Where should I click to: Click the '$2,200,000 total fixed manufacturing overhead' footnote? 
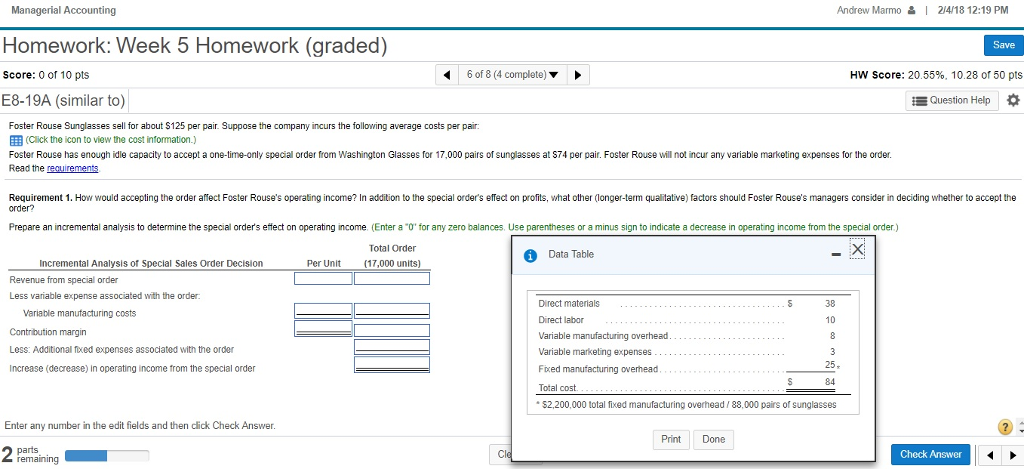(687, 405)
